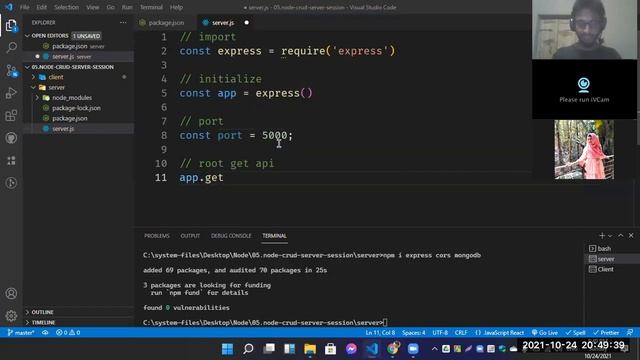Open the Run and Debug view
Image resolution: width=640 pixels, height=360 pixels.
(11, 93)
